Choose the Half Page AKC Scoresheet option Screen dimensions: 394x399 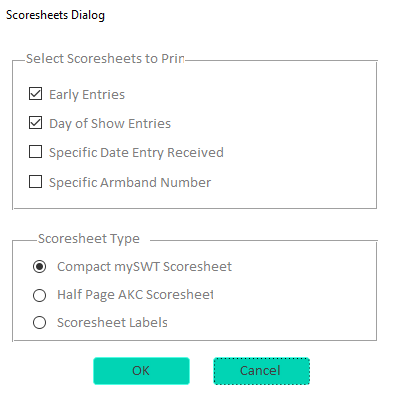click(39, 295)
